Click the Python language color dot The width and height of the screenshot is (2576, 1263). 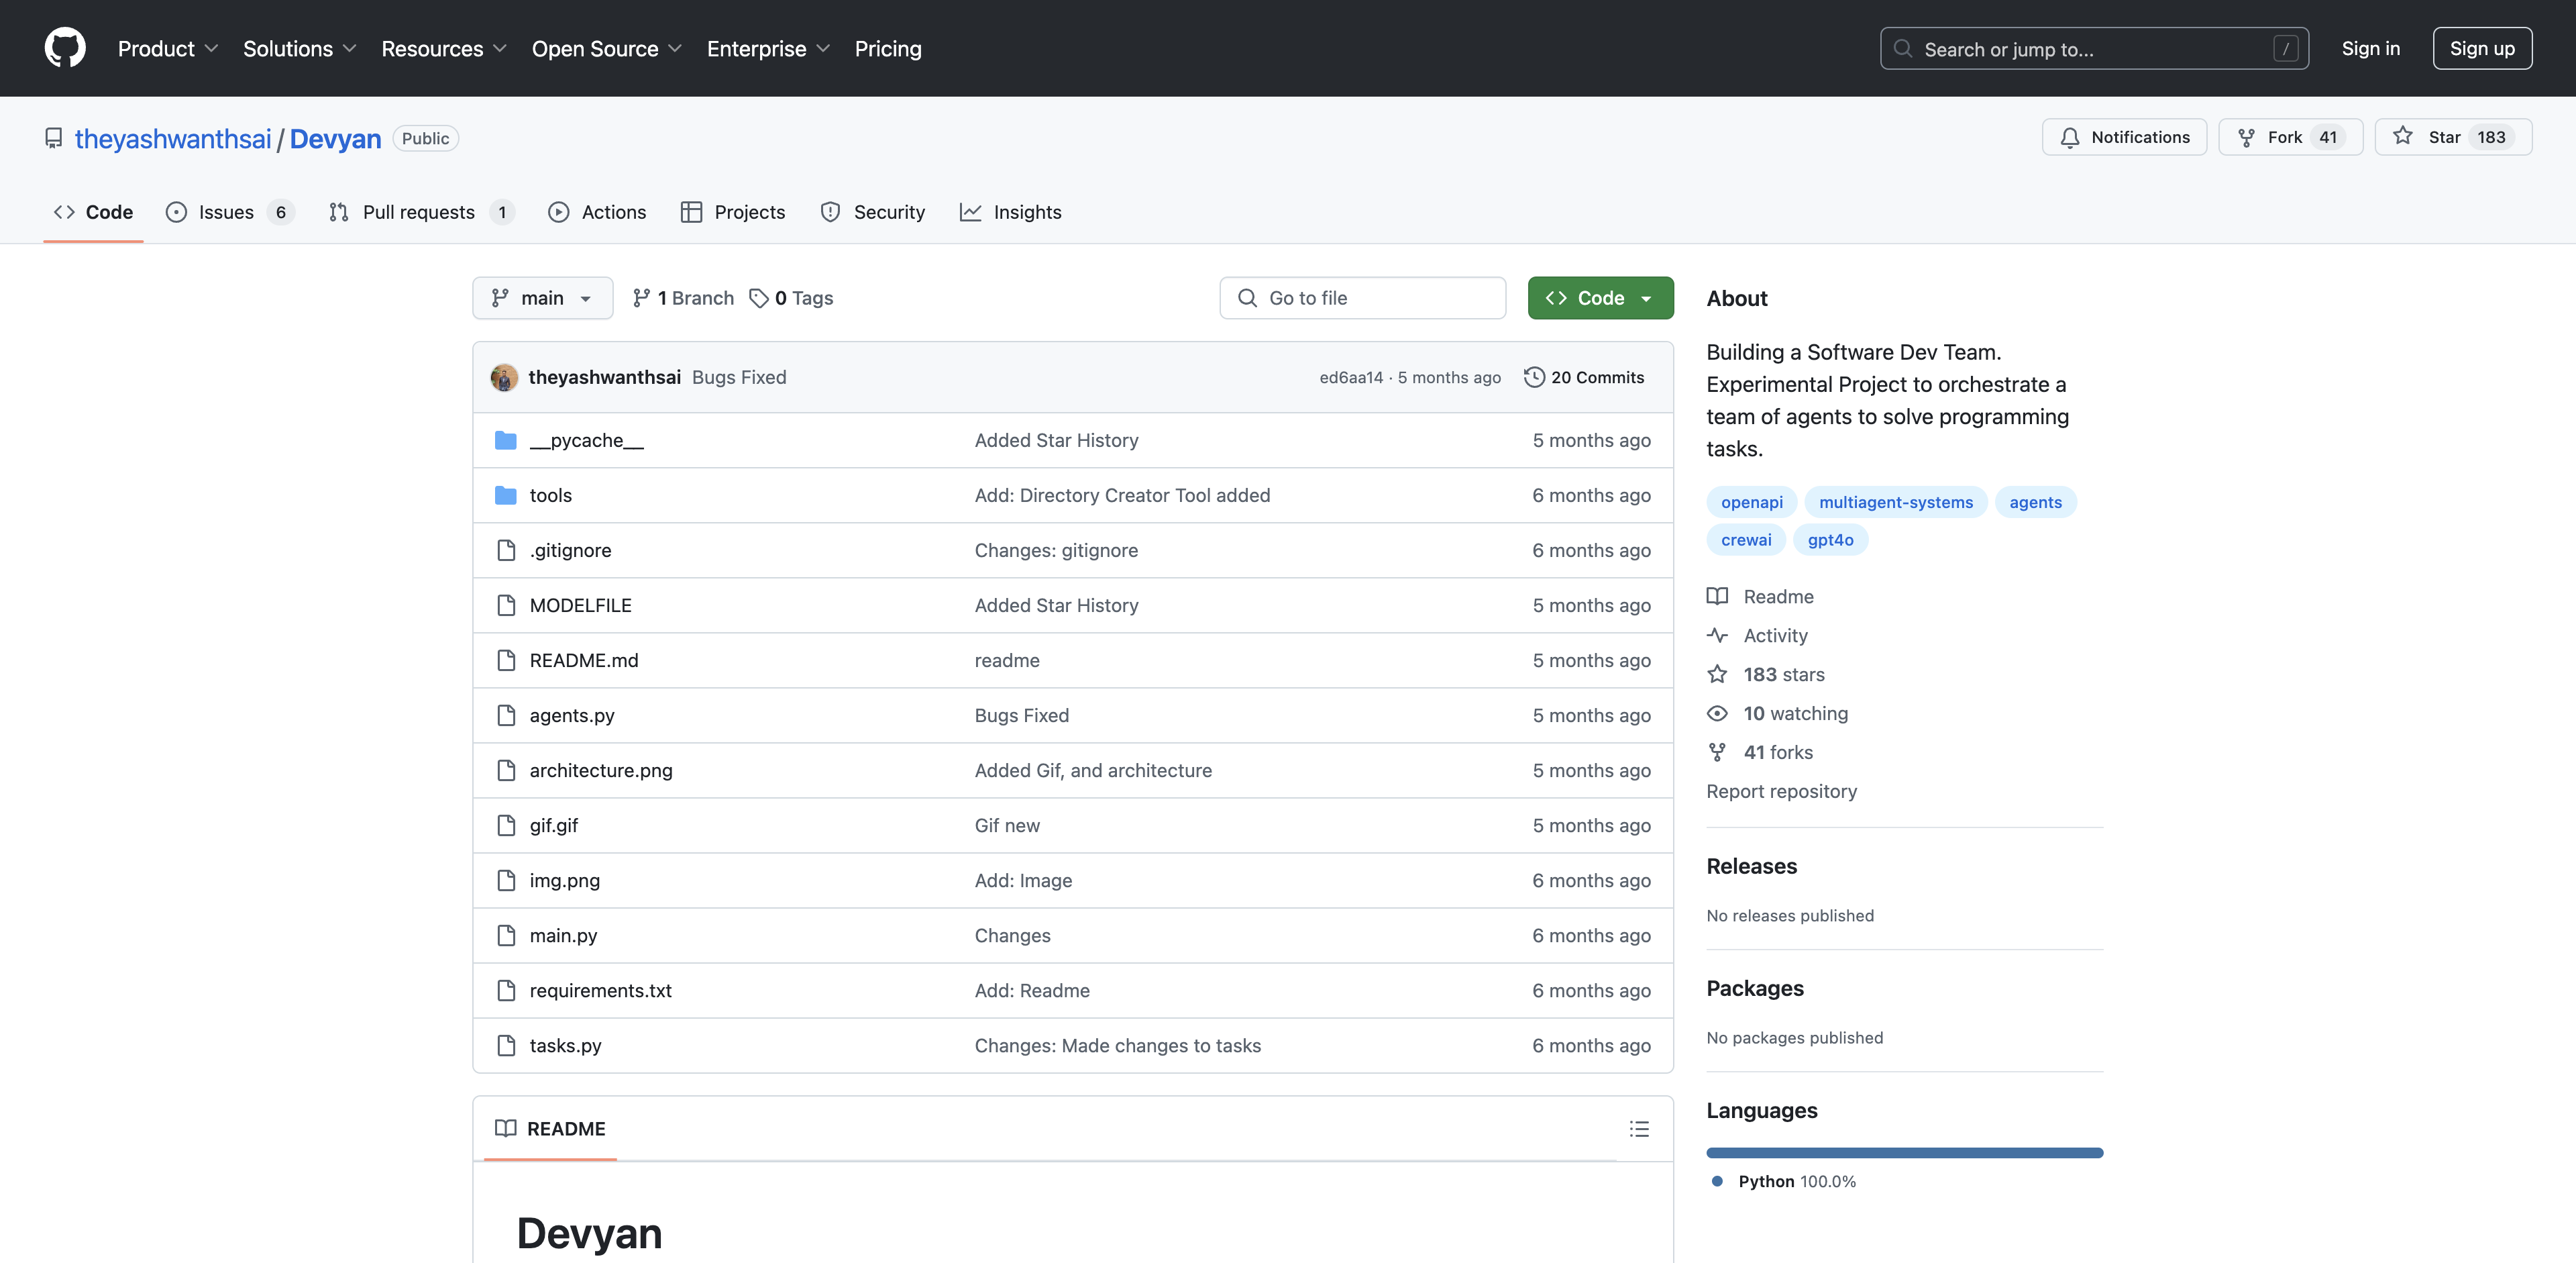pyautogui.click(x=1717, y=1181)
